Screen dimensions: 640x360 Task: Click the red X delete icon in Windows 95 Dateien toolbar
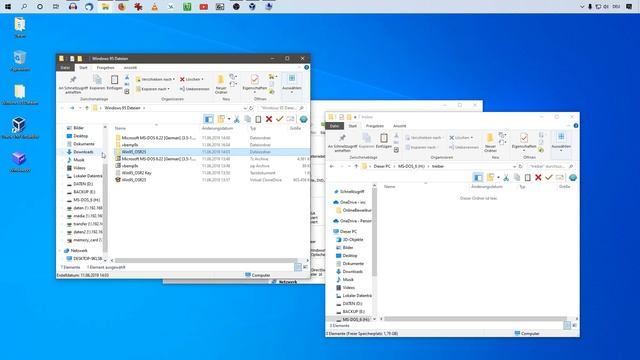point(269,119)
